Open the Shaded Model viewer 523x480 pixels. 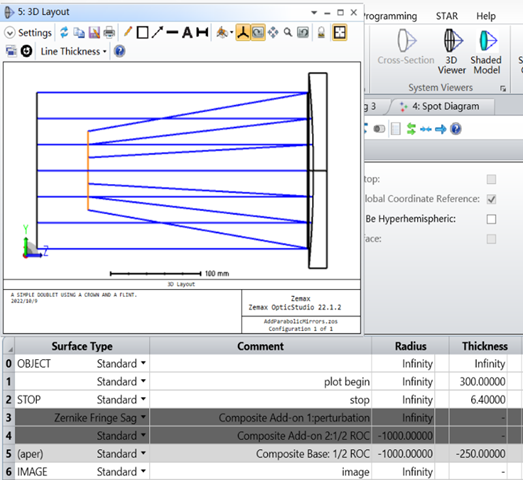pos(486,51)
